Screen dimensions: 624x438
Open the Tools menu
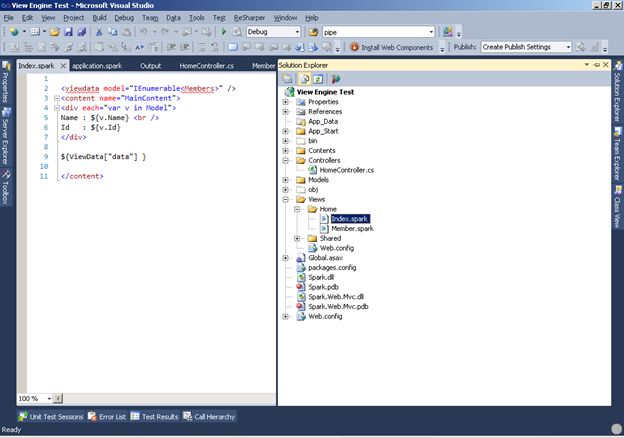(x=197, y=18)
